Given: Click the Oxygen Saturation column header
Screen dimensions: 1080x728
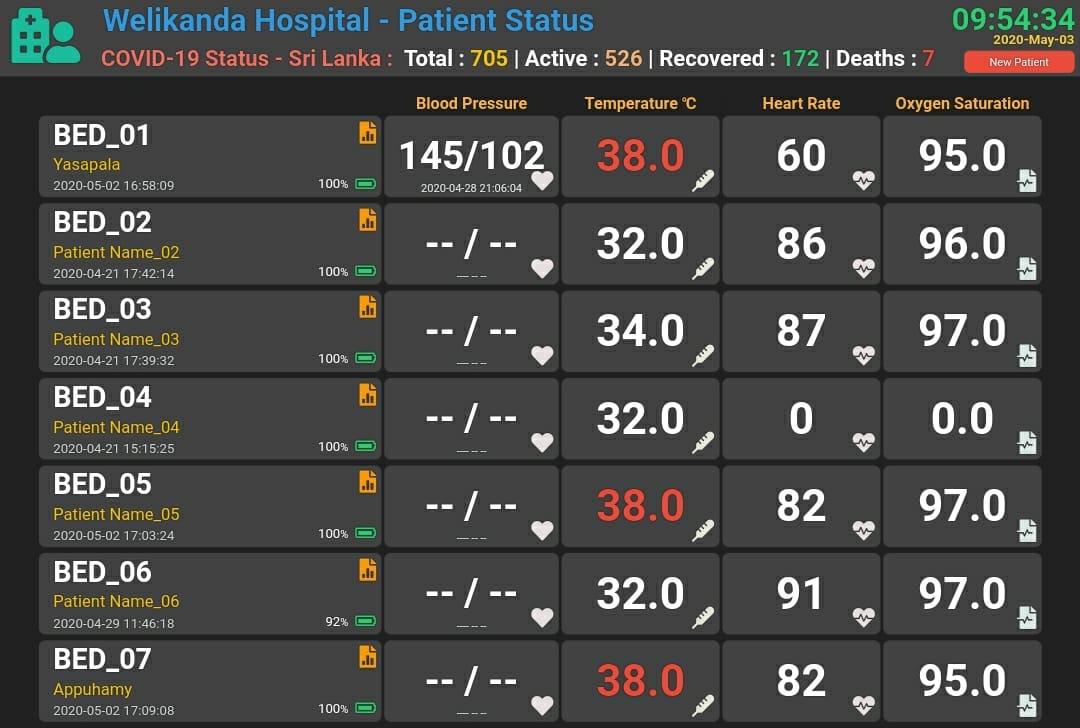Looking at the screenshot, I should coord(962,103).
